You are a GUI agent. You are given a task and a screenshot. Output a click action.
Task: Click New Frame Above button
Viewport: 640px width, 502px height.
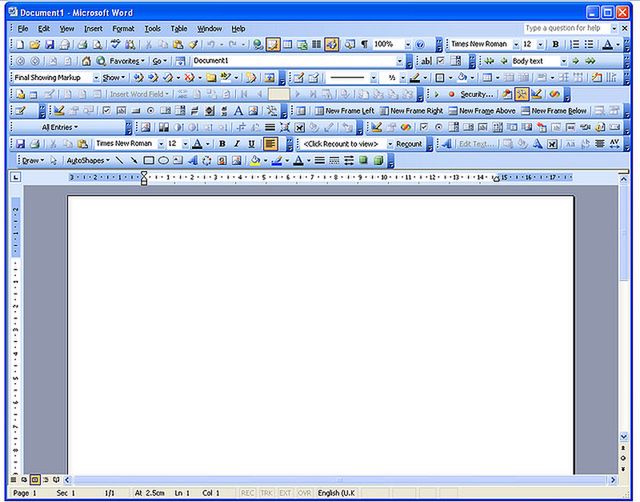(482, 111)
